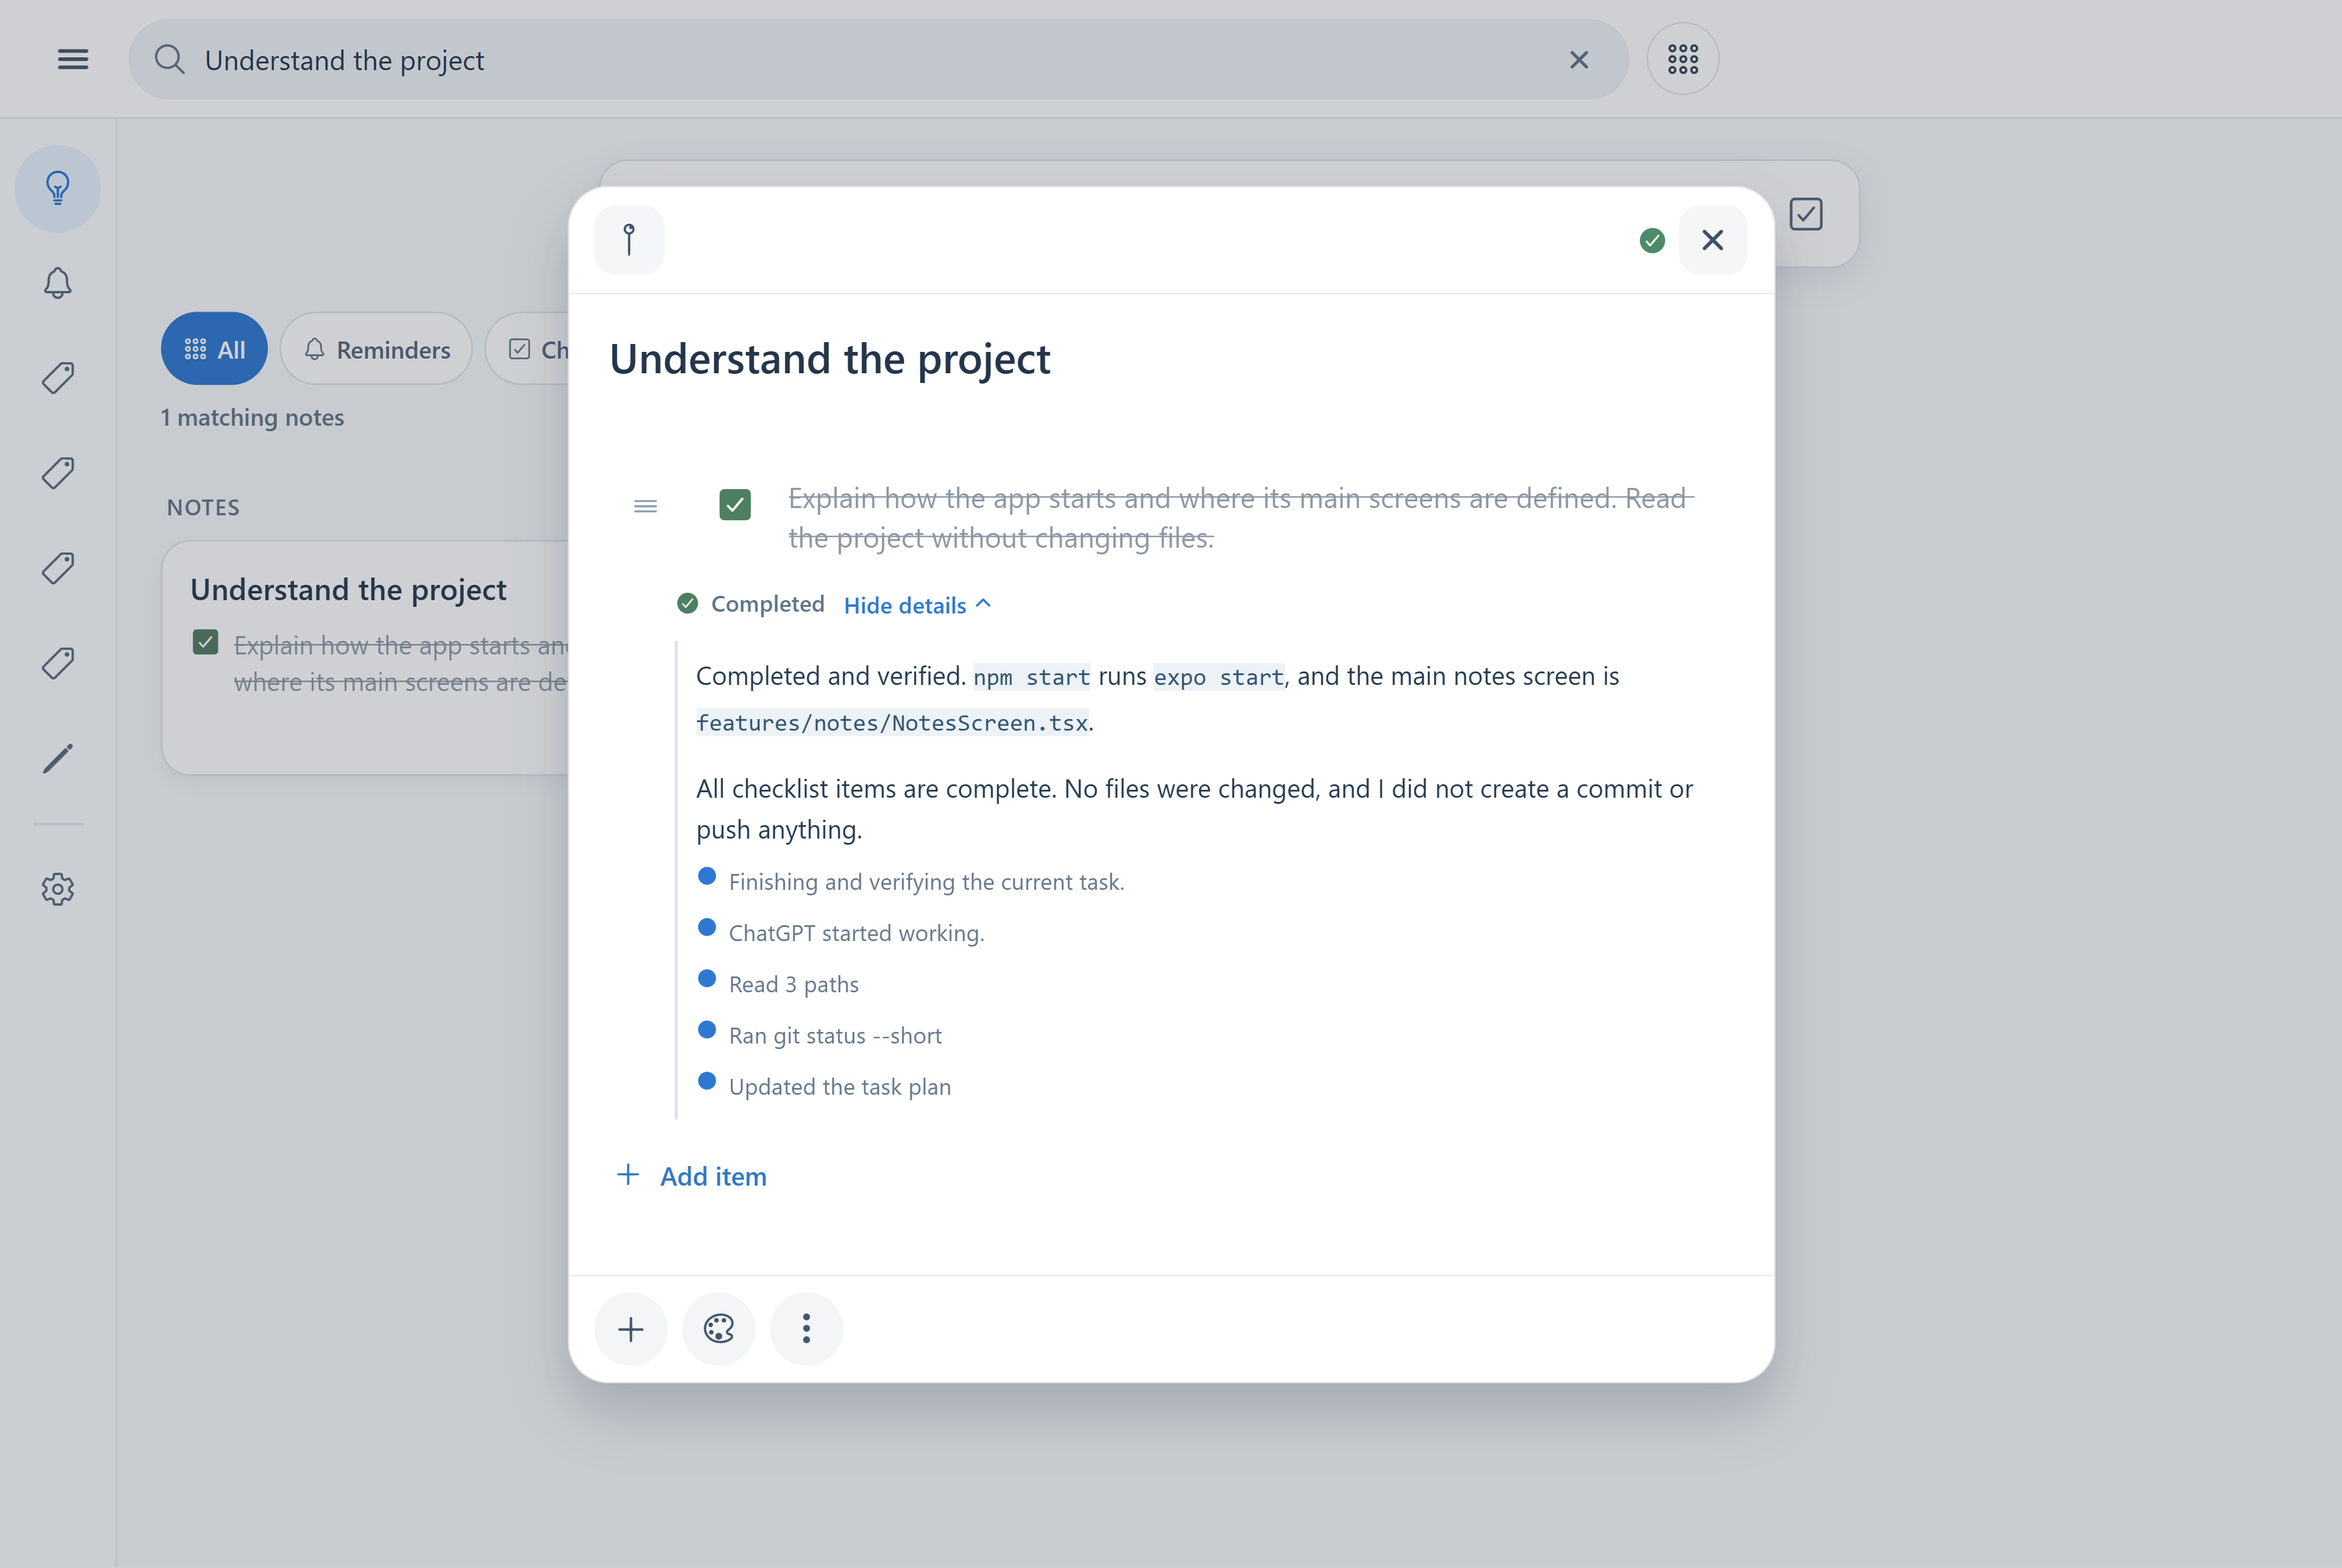The width and height of the screenshot is (2342, 1568).
Task: Close the open note dialog
Action: [1712, 240]
